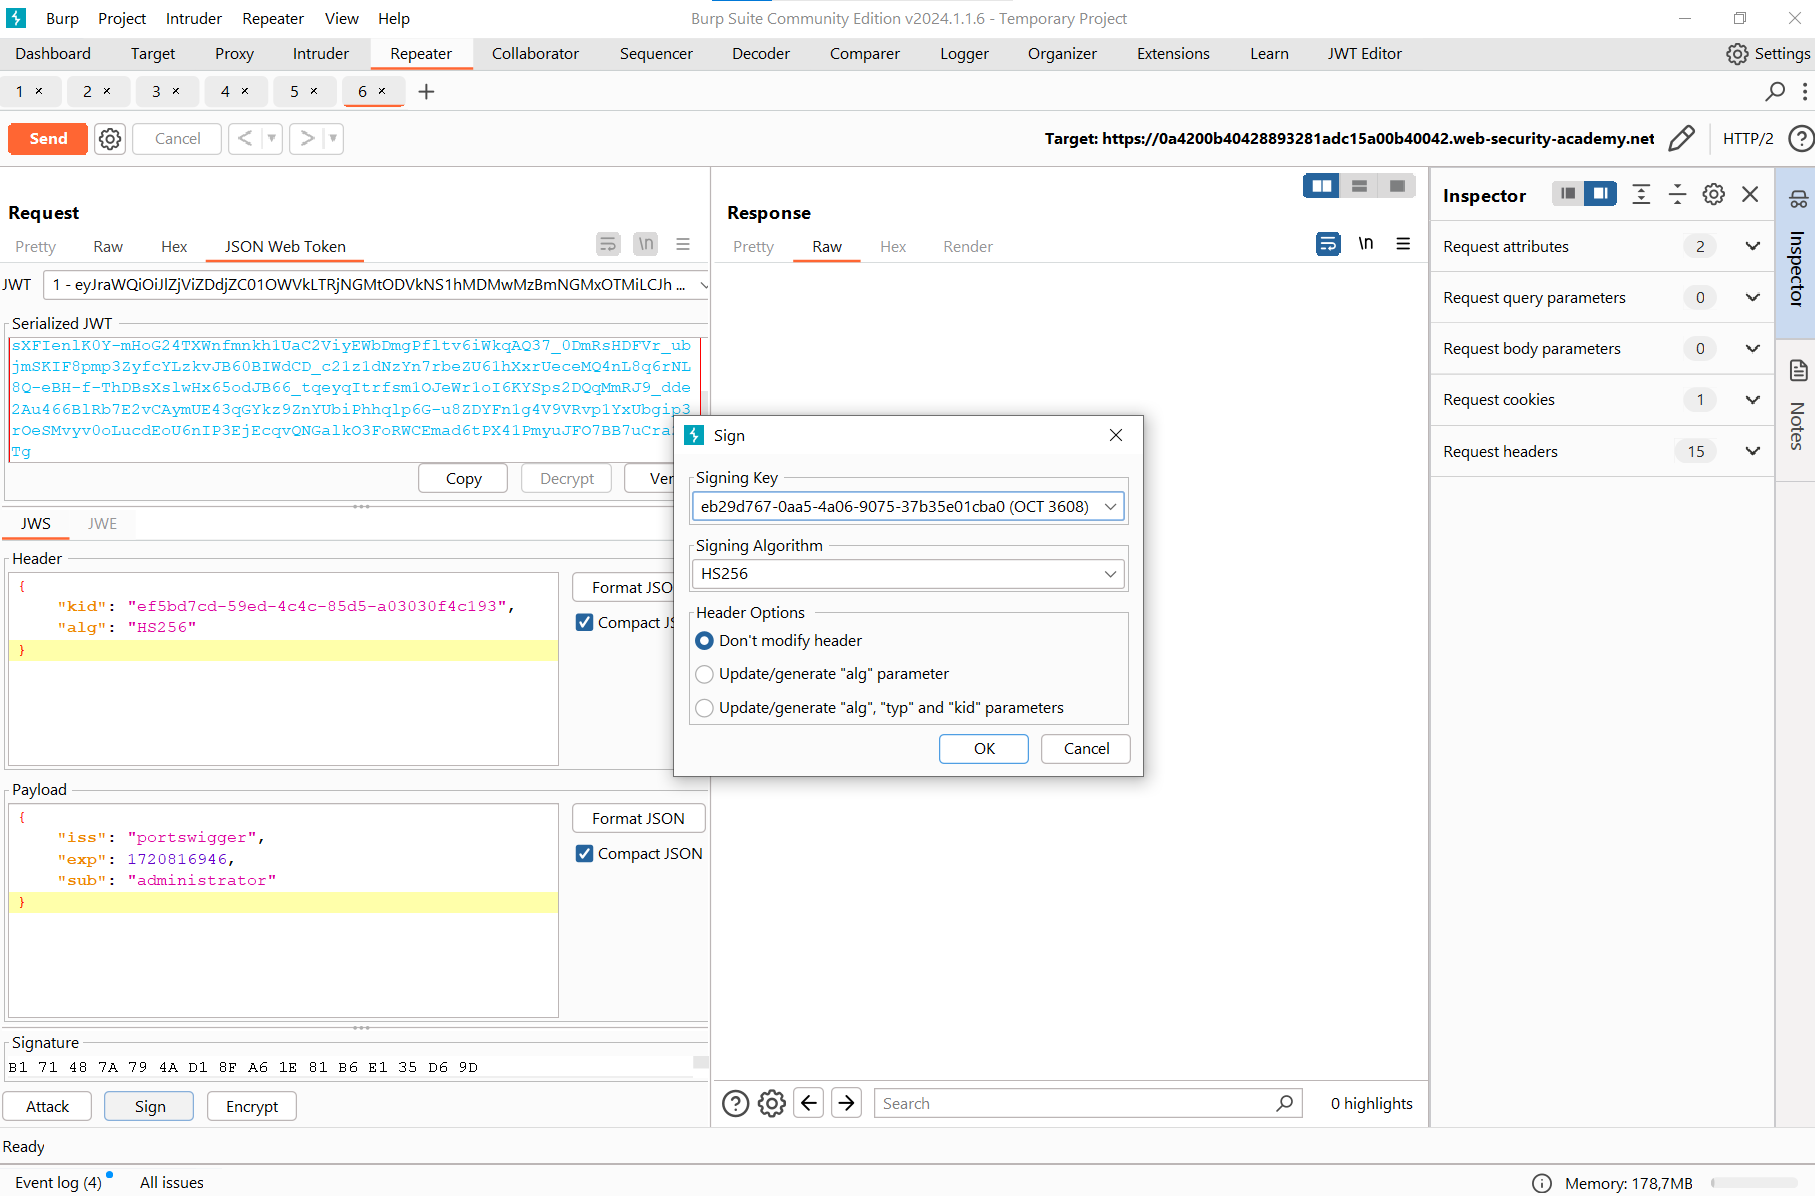
Task: Open request panel hamburger menu
Action: [683, 244]
